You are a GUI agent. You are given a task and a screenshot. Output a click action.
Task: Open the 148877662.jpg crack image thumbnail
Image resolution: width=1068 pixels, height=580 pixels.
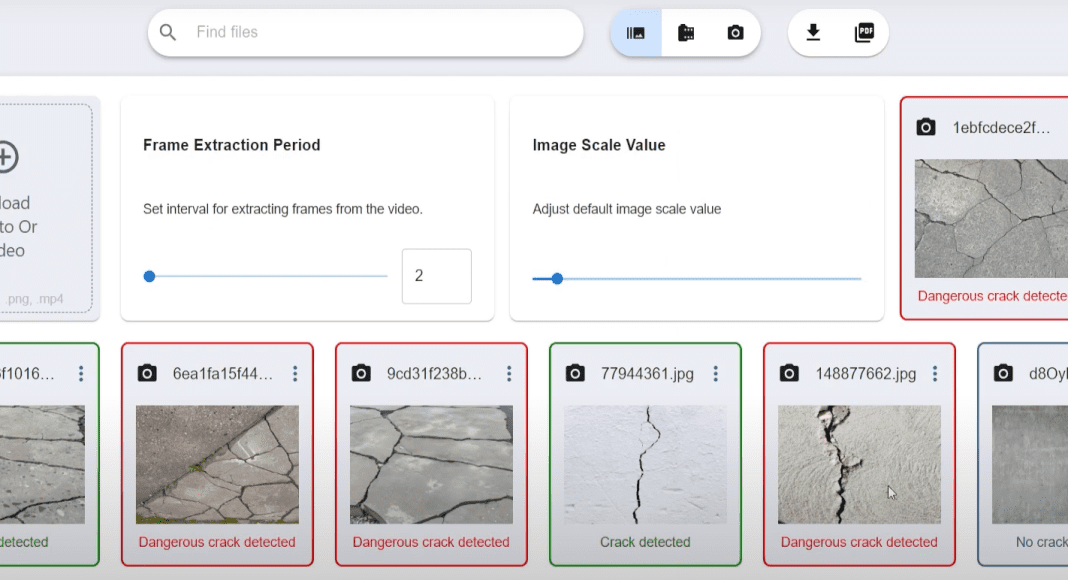coord(859,464)
